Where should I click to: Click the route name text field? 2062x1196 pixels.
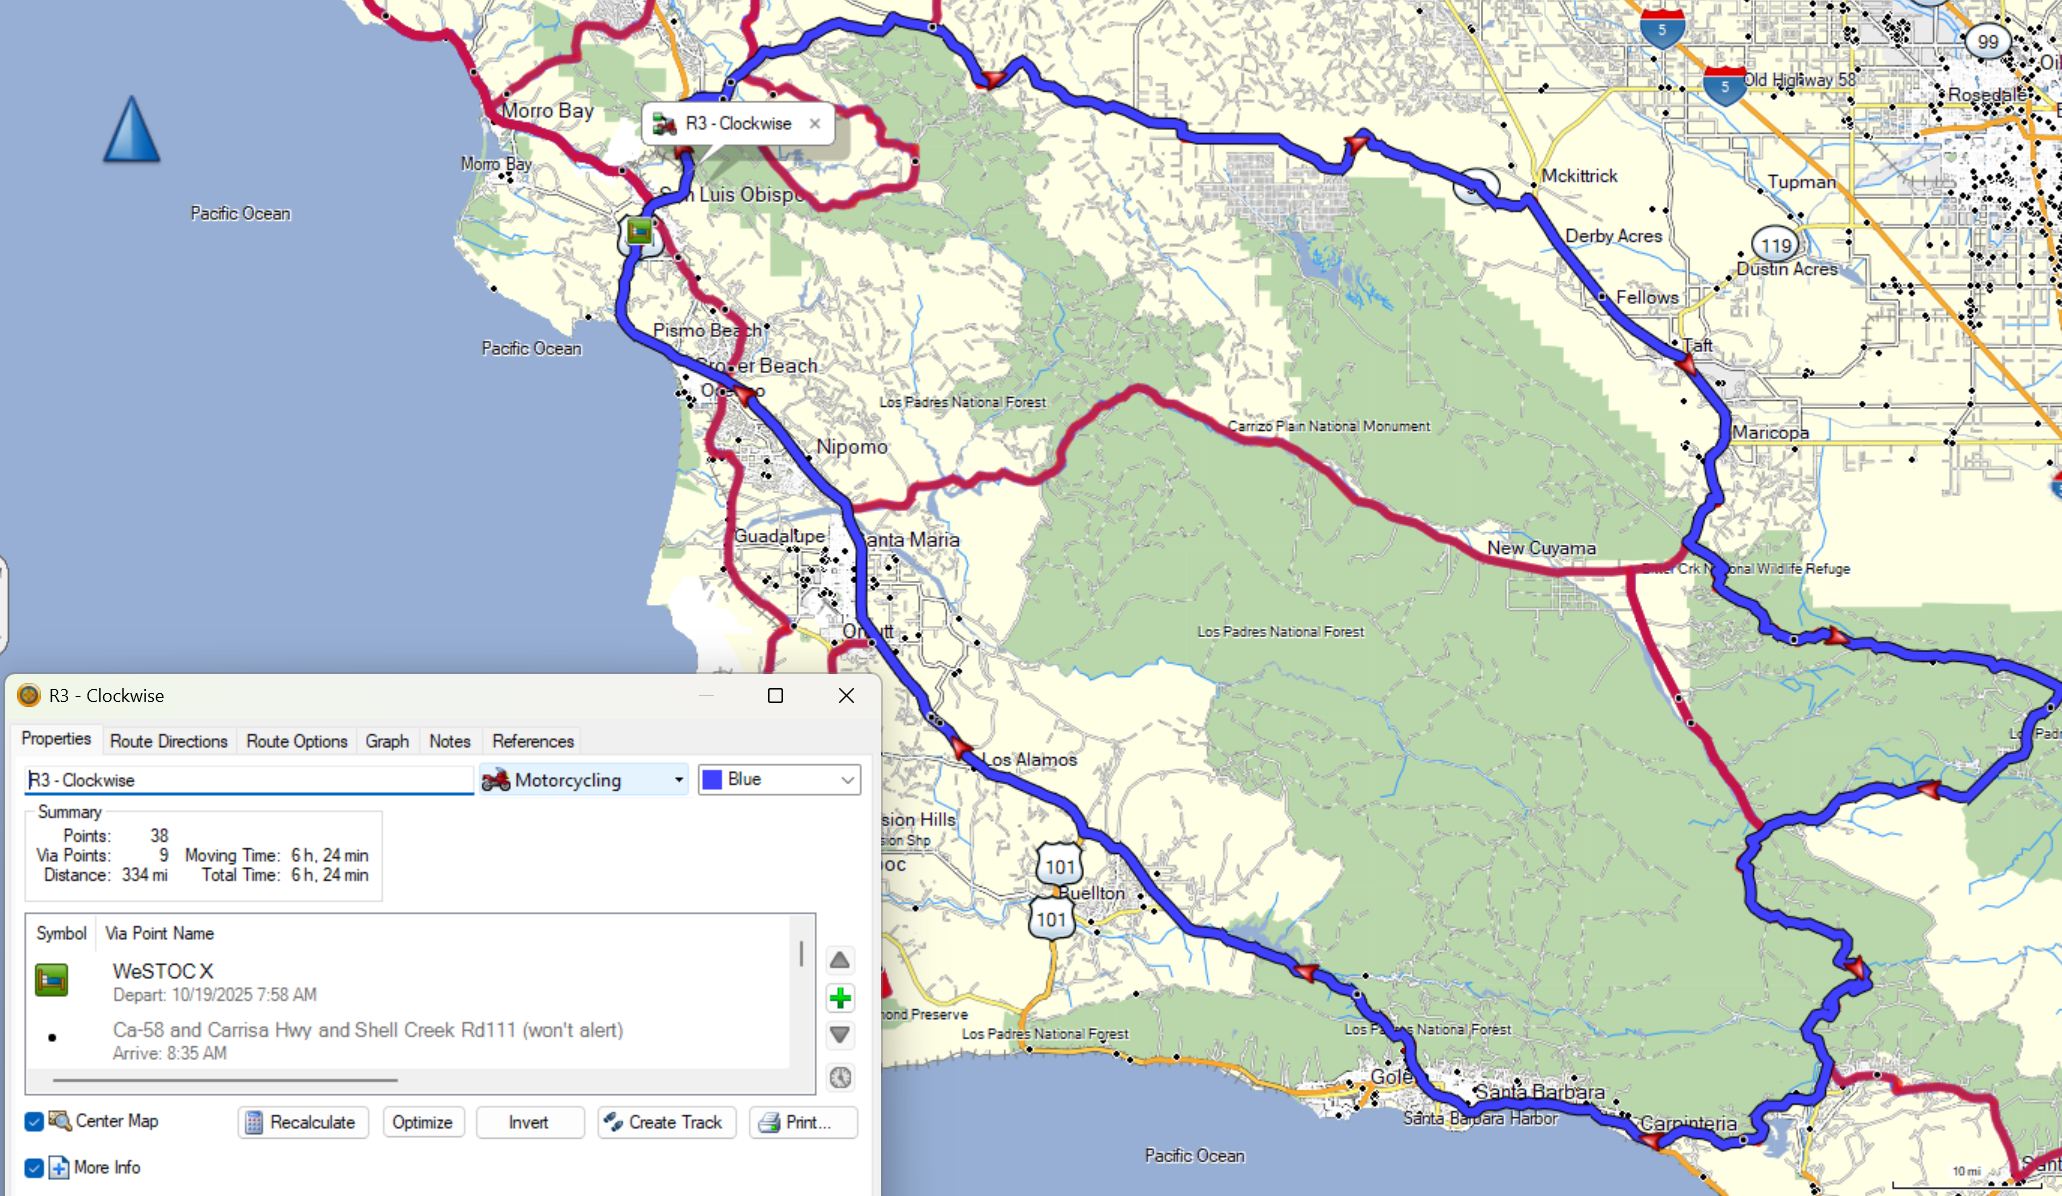click(250, 780)
